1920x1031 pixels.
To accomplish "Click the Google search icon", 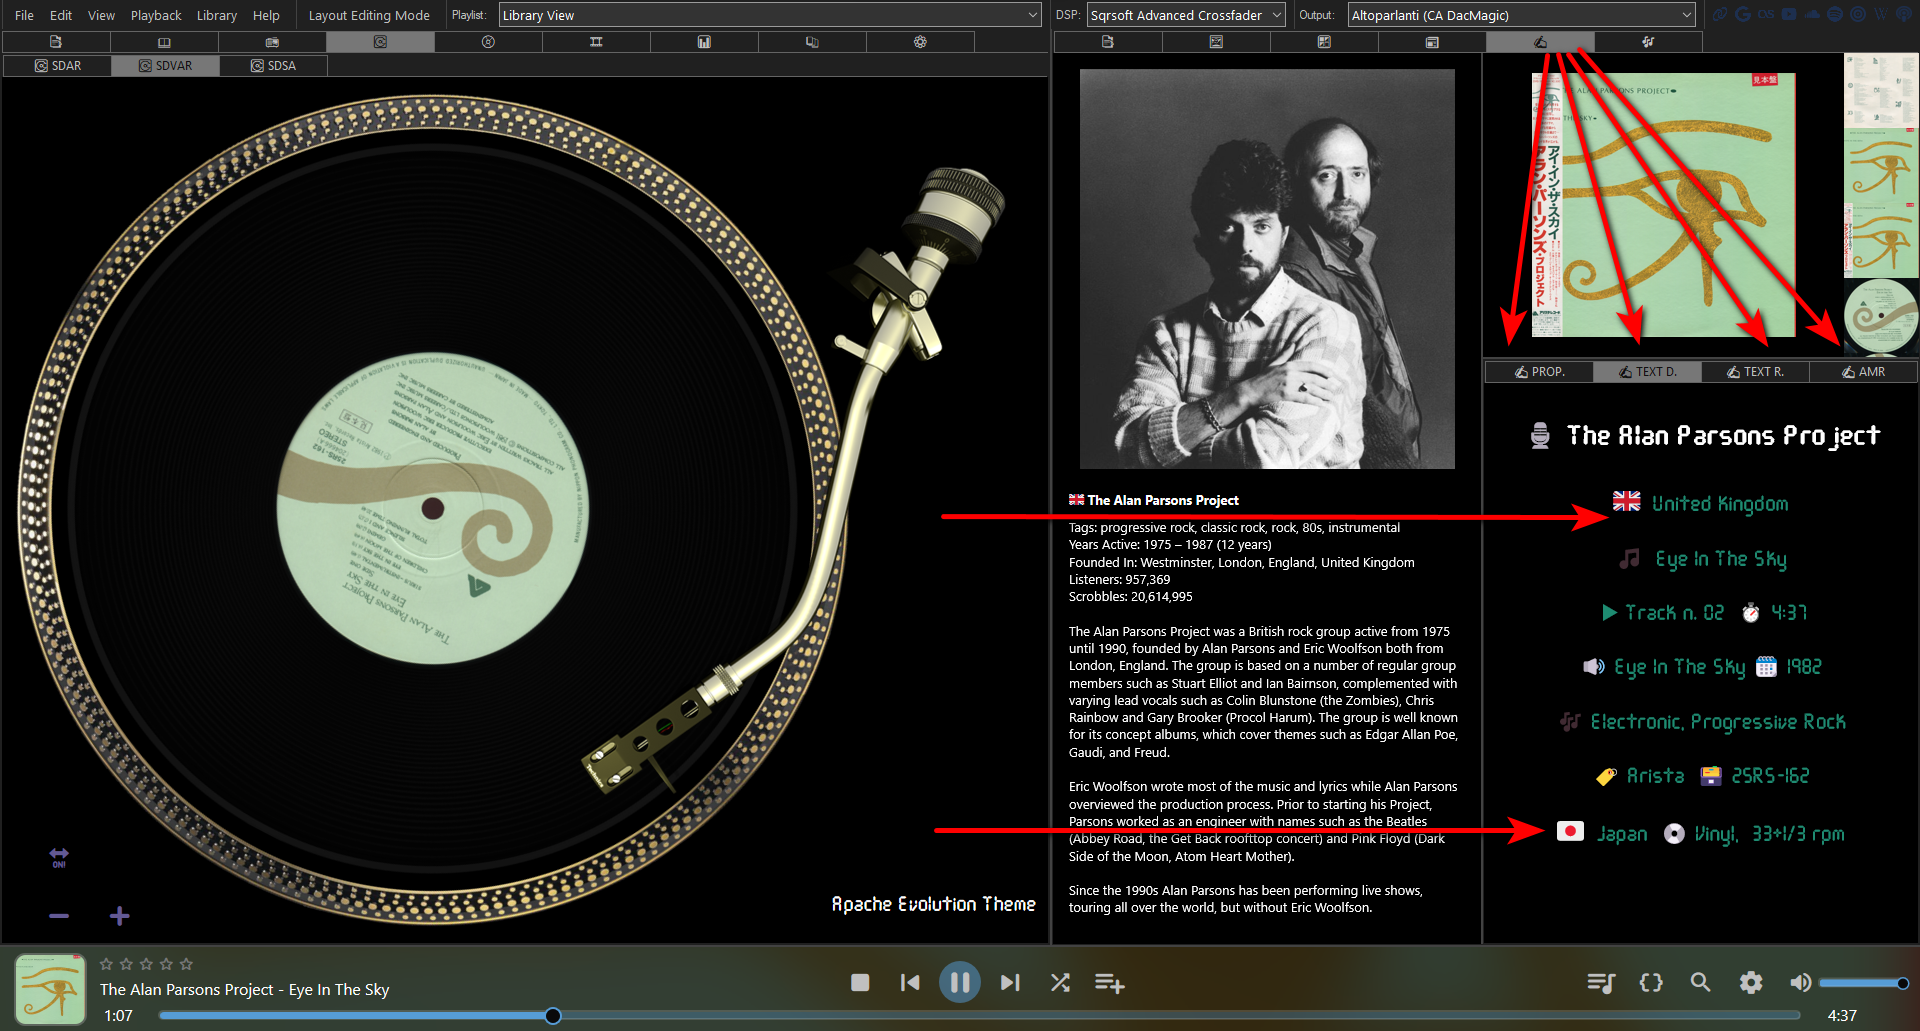I will coord(1743,14).
